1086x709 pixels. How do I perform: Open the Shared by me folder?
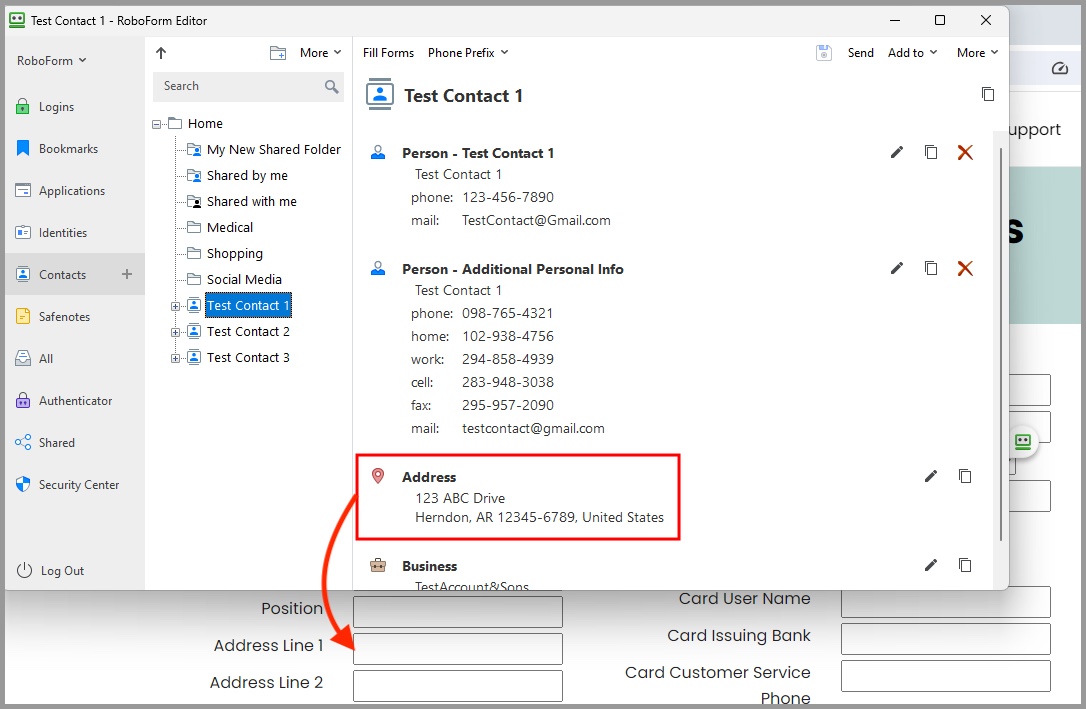point(247,176)
